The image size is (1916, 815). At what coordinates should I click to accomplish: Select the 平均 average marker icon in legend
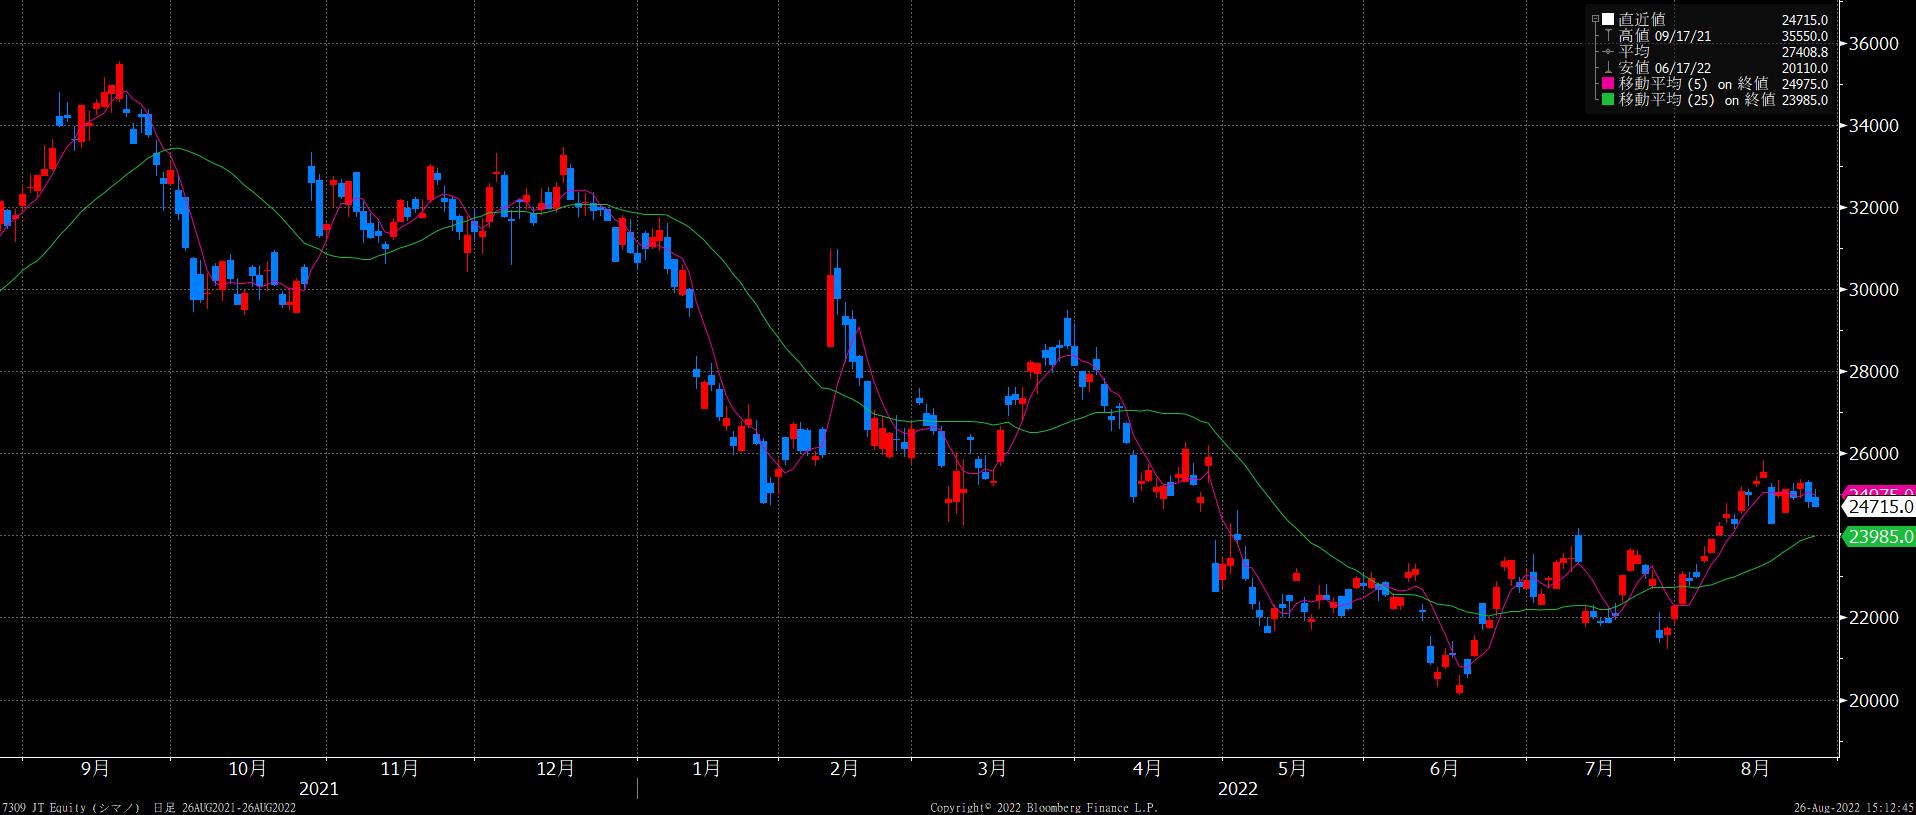pyautogui.click(x=1608, y=52)
